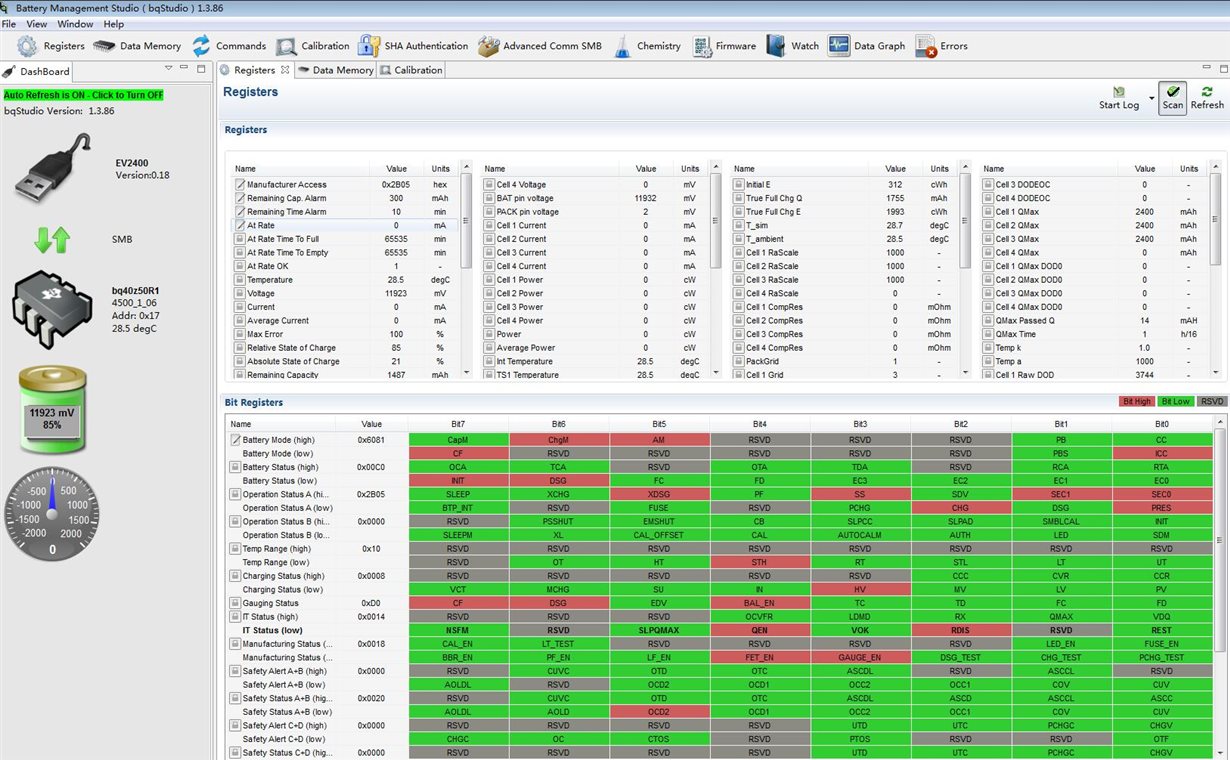Open the DashBoard view menu chevron

168,69
